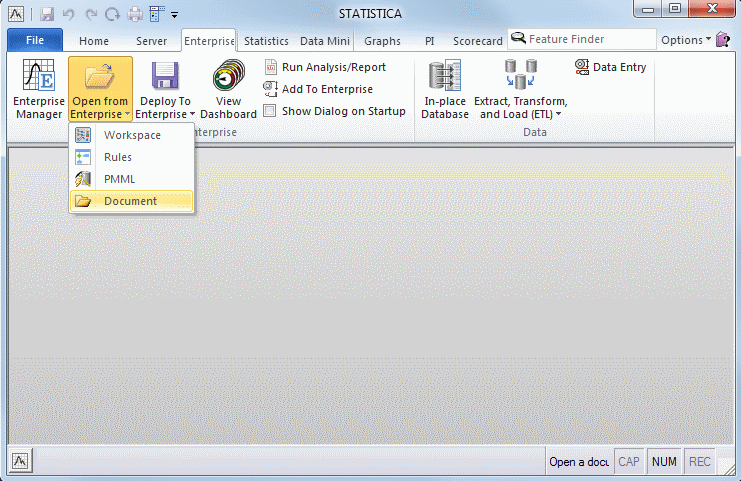The width and height of the screenshot is (741, 481).
Task: Choose PMML label from Open from Enterprise menu
Action: pyautogui.click(x=120, y=179)
